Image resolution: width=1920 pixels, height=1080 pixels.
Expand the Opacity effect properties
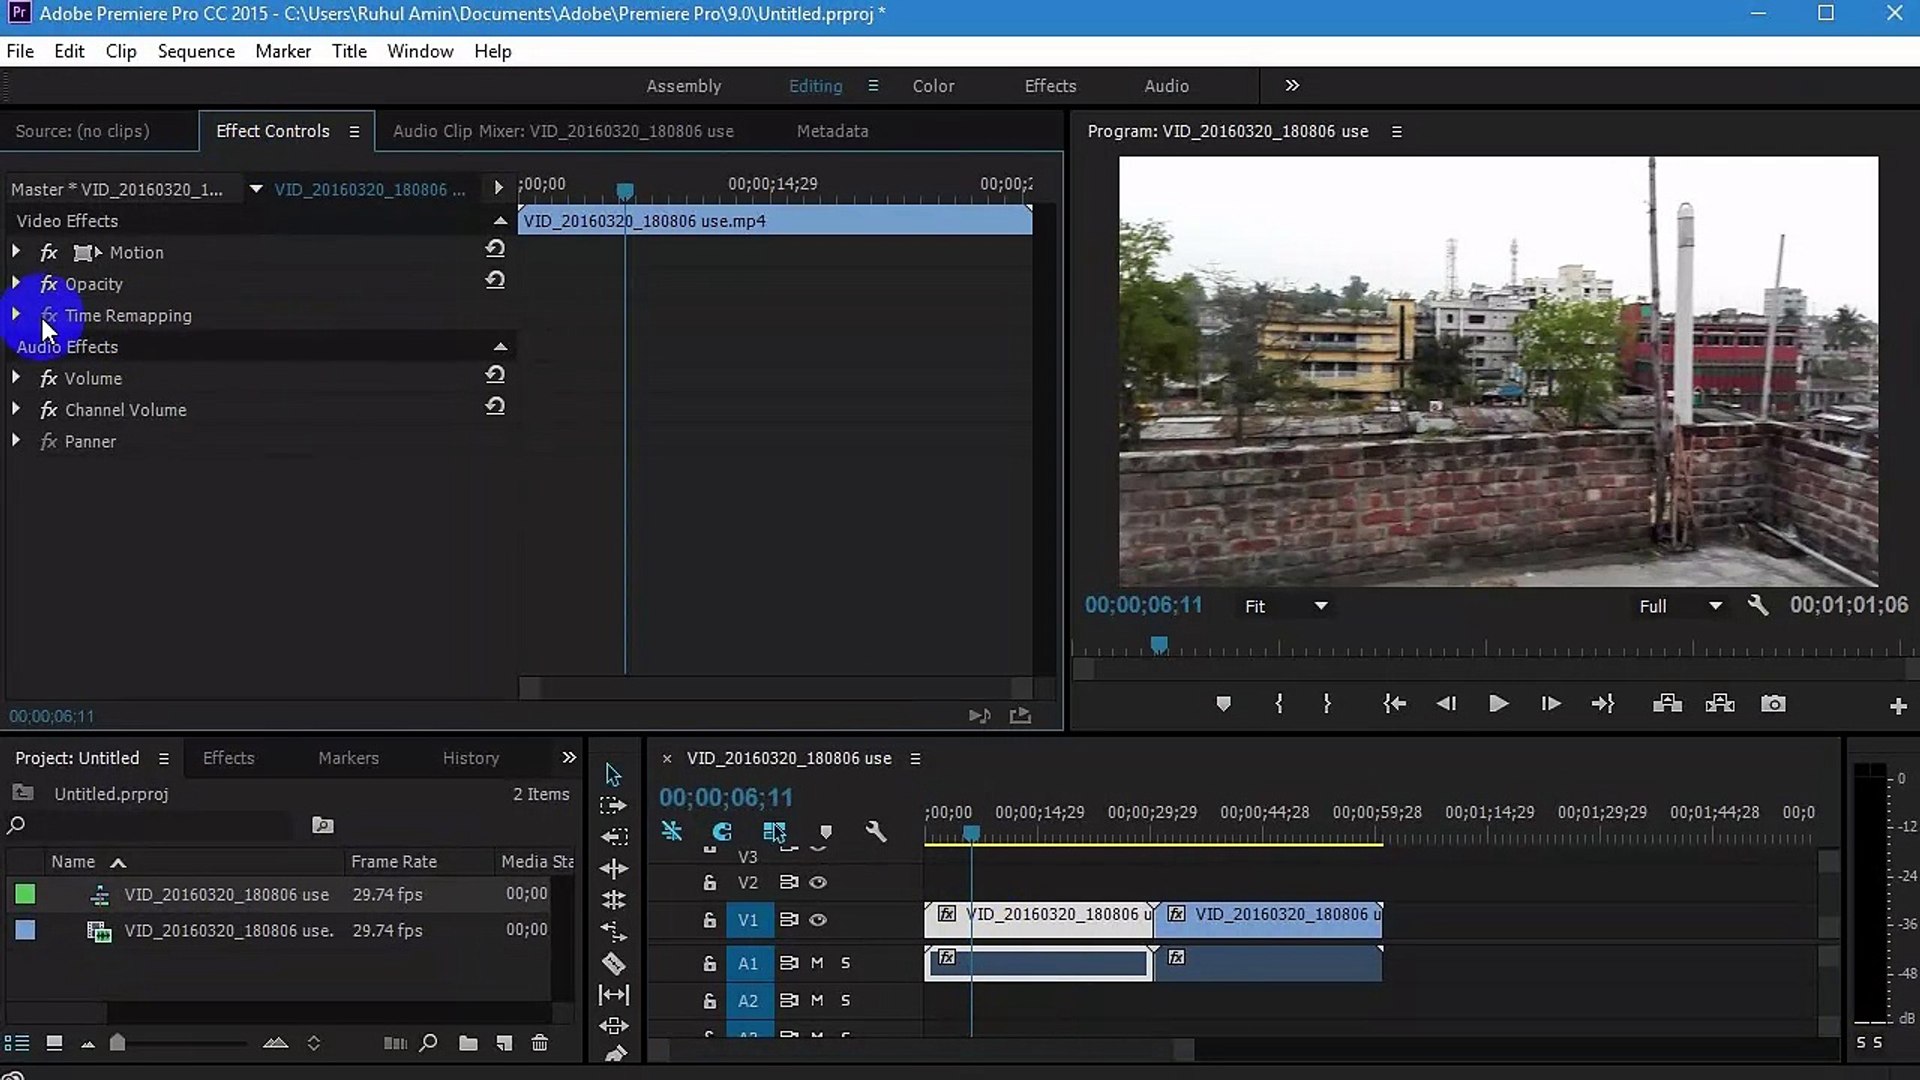tap(16, 284)
